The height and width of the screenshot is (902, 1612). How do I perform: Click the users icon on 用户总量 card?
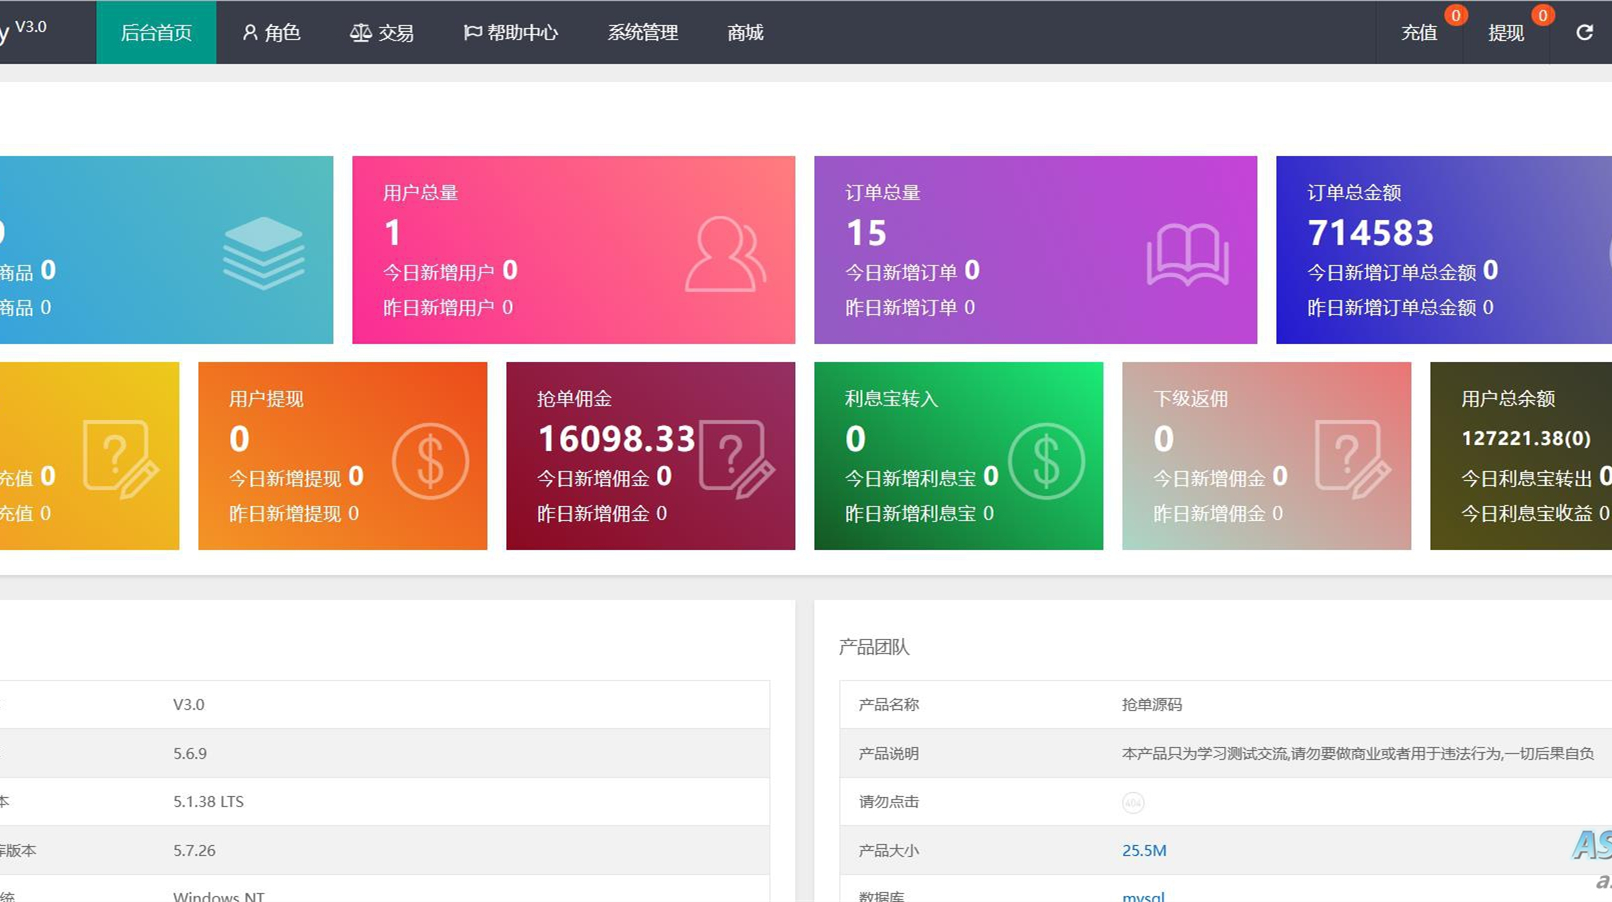pos(725,255)
